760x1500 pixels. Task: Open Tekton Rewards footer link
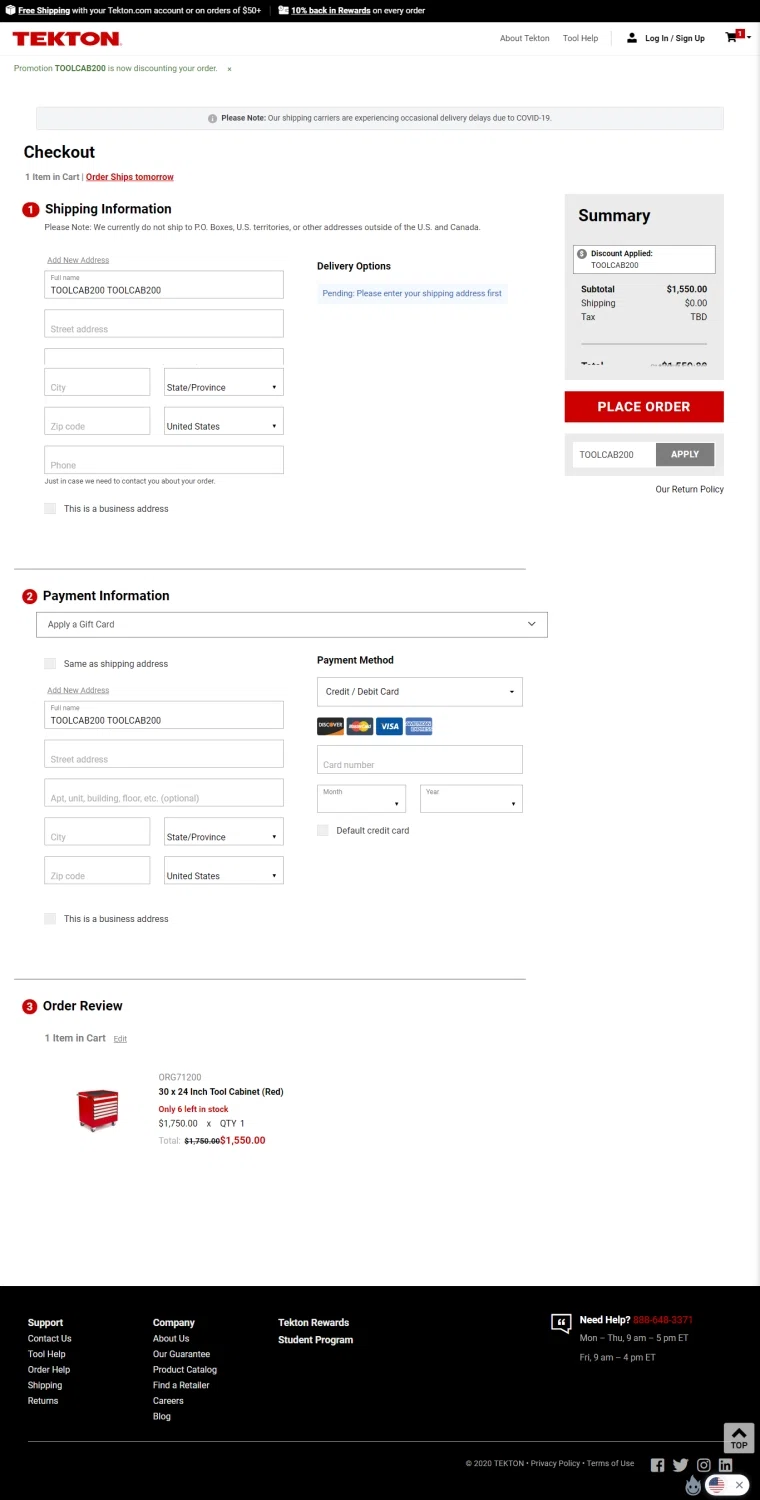point(313,1322)
